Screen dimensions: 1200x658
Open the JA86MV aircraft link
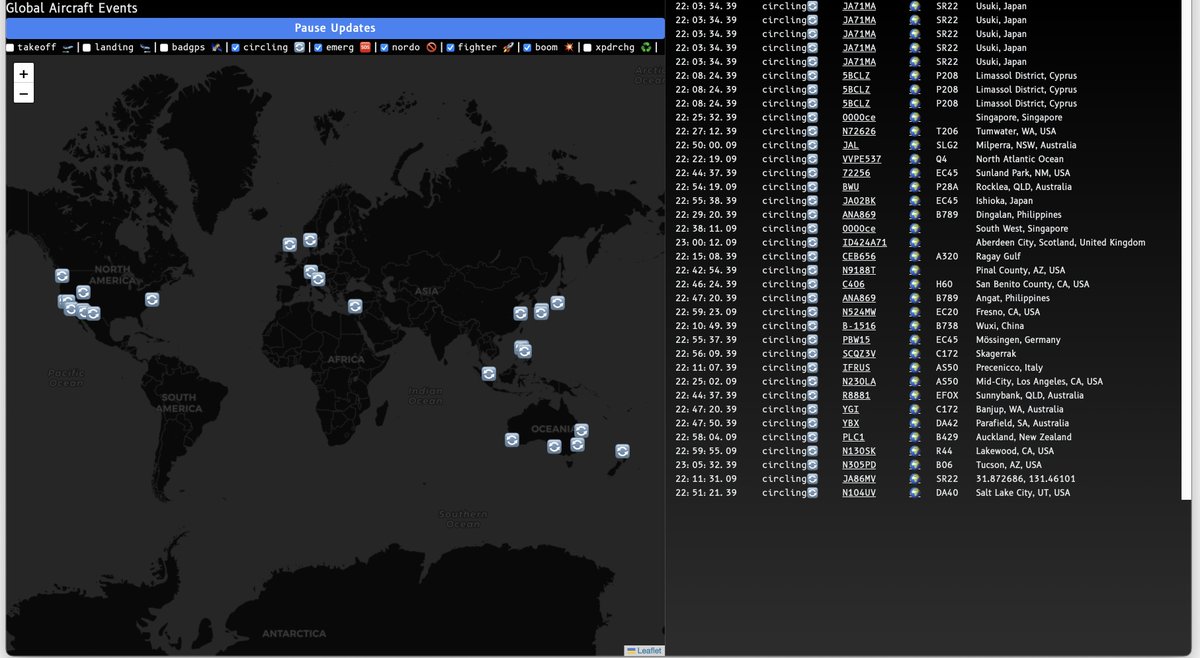[859, 479]
